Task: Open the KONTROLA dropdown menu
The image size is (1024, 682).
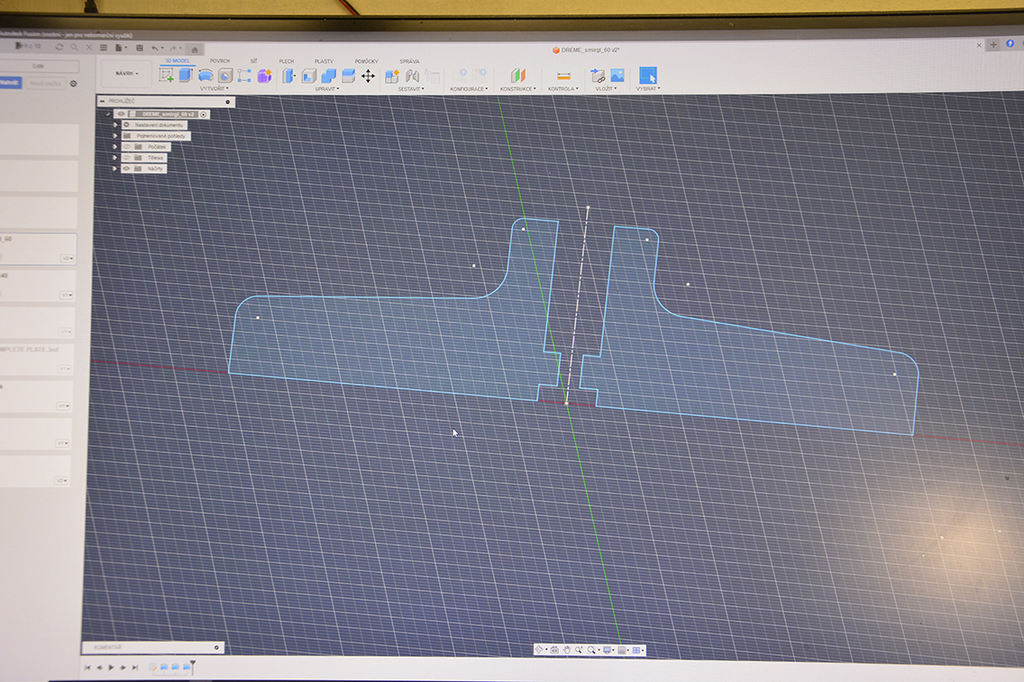Action: tap(563, 89)
